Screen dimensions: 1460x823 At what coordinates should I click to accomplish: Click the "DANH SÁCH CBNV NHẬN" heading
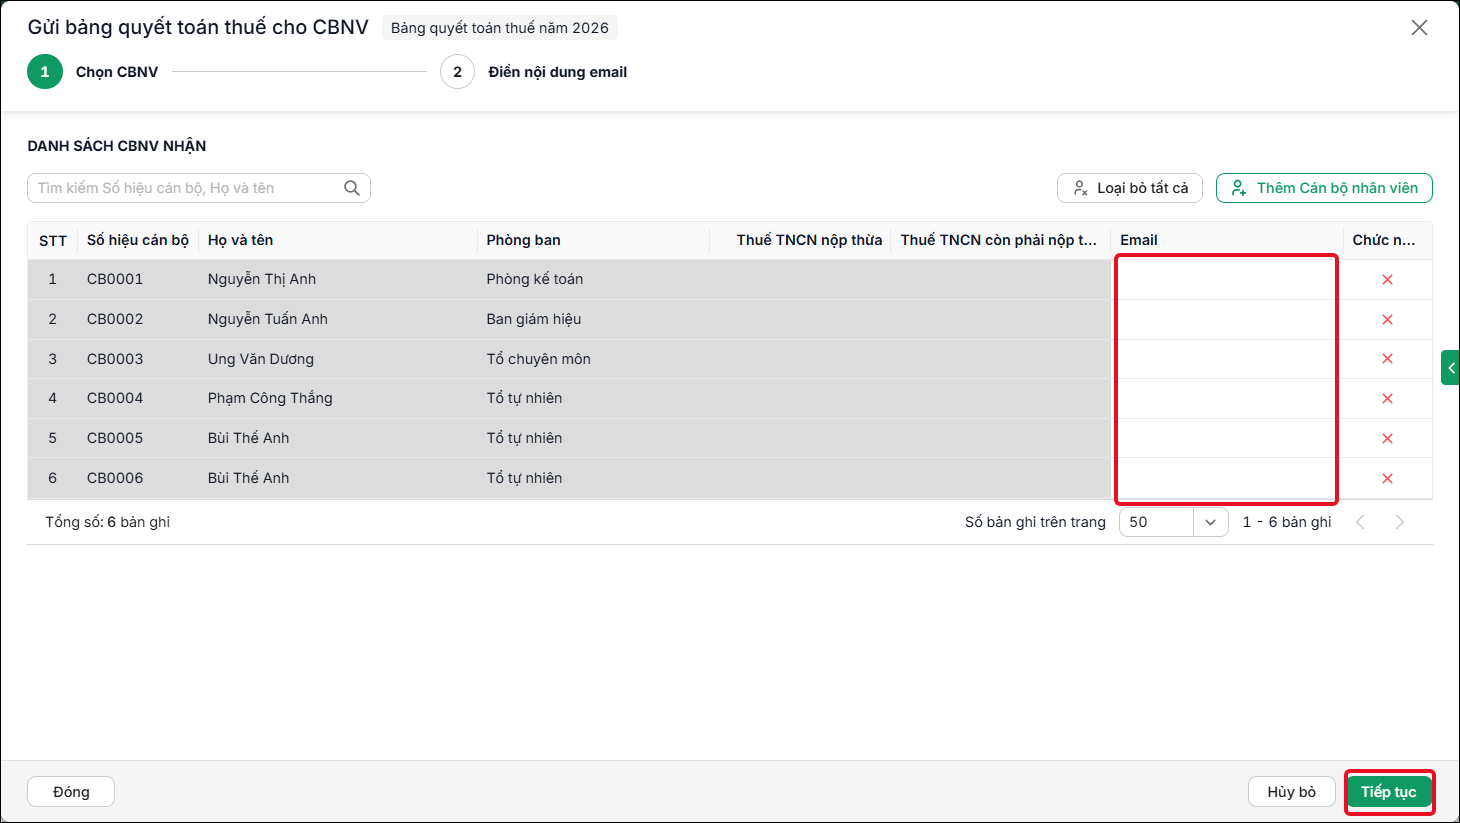point(117,146)
